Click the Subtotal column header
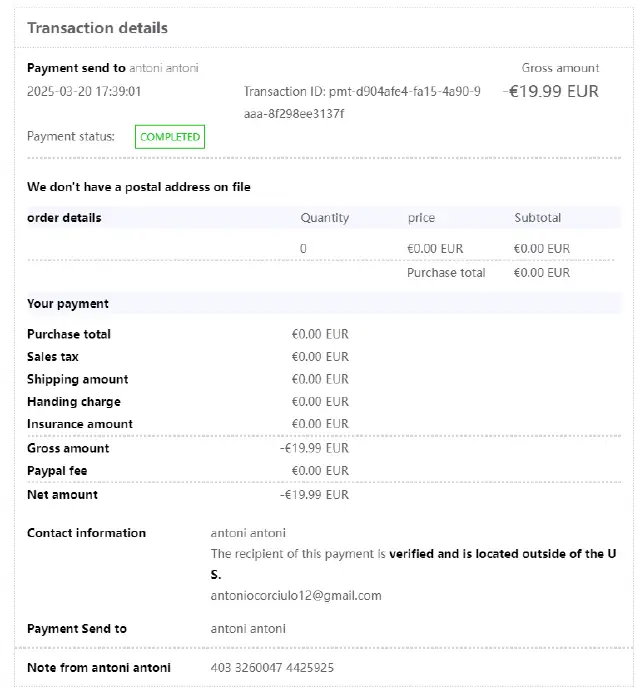This screenshot has height=692, width=640. [x=538, y=218]
